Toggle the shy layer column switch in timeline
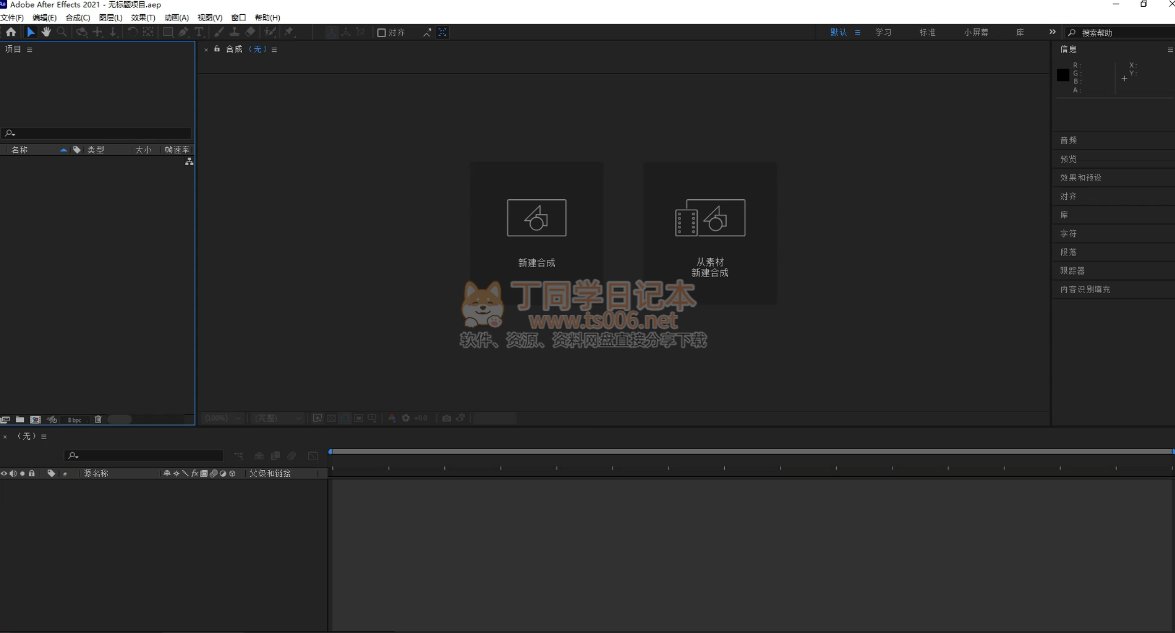This screenshot has width=1175, height=633. click(166, 473)
